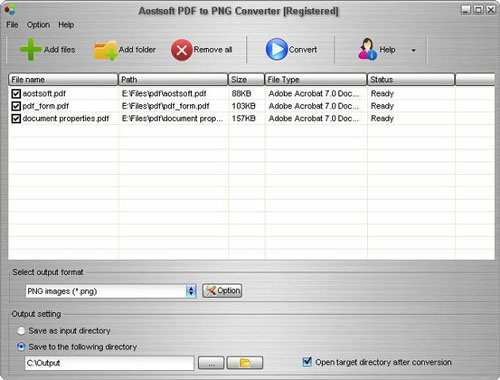
Task: Uncheck the pdf_form.pdf file checkbox
Action: tap(16, 106)
